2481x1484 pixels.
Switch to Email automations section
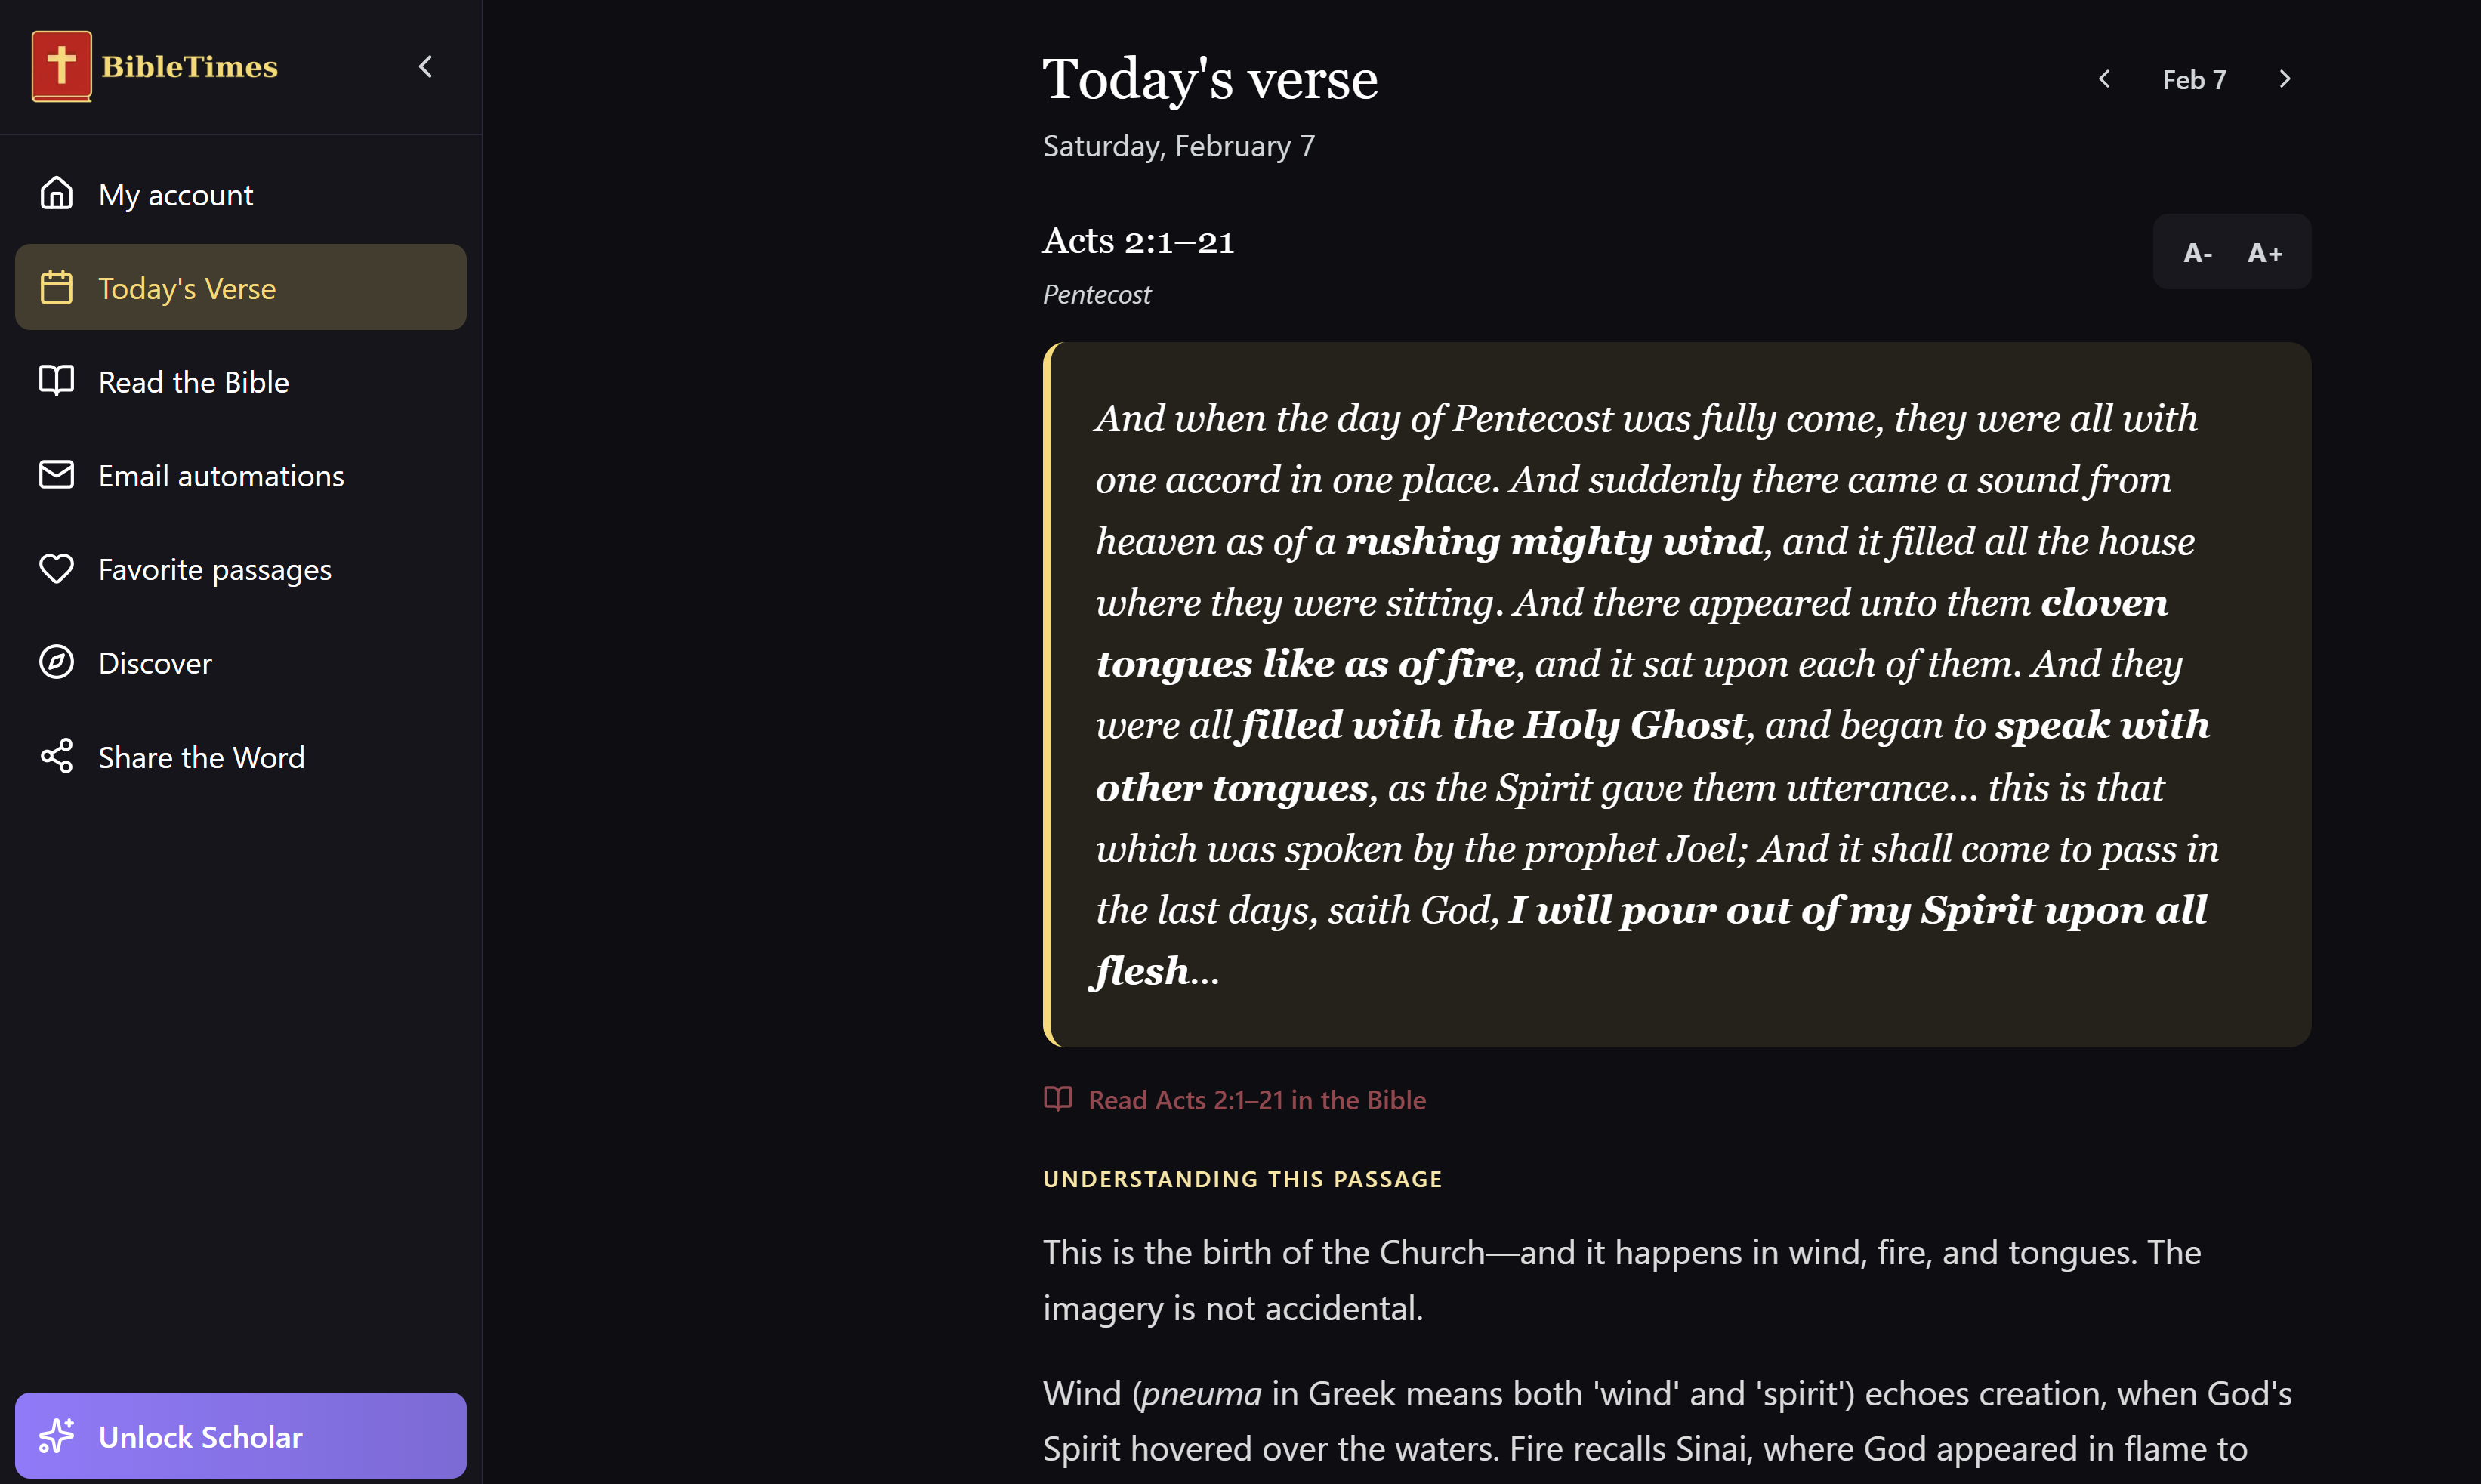click(221, 475)
